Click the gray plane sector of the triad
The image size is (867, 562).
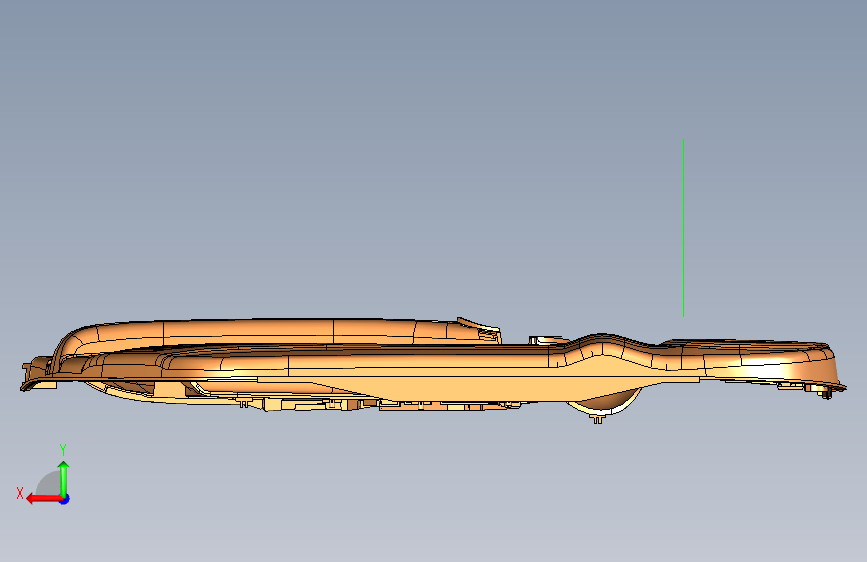tap(51, 485)
